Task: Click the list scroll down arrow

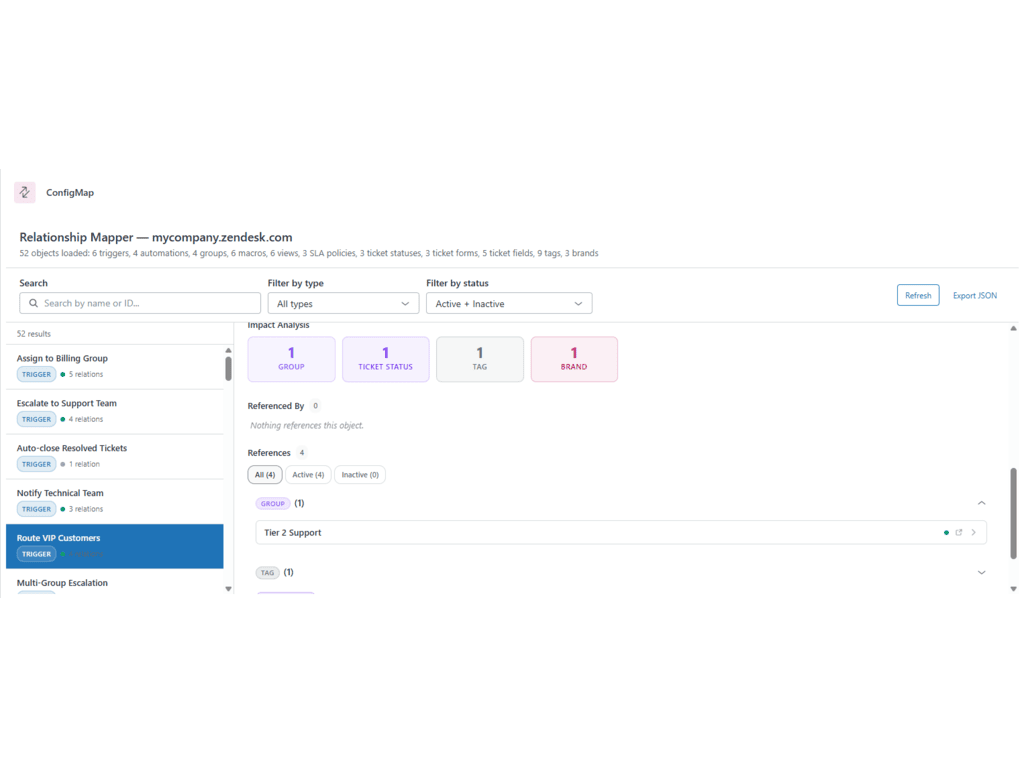Action: pos(228,588)
